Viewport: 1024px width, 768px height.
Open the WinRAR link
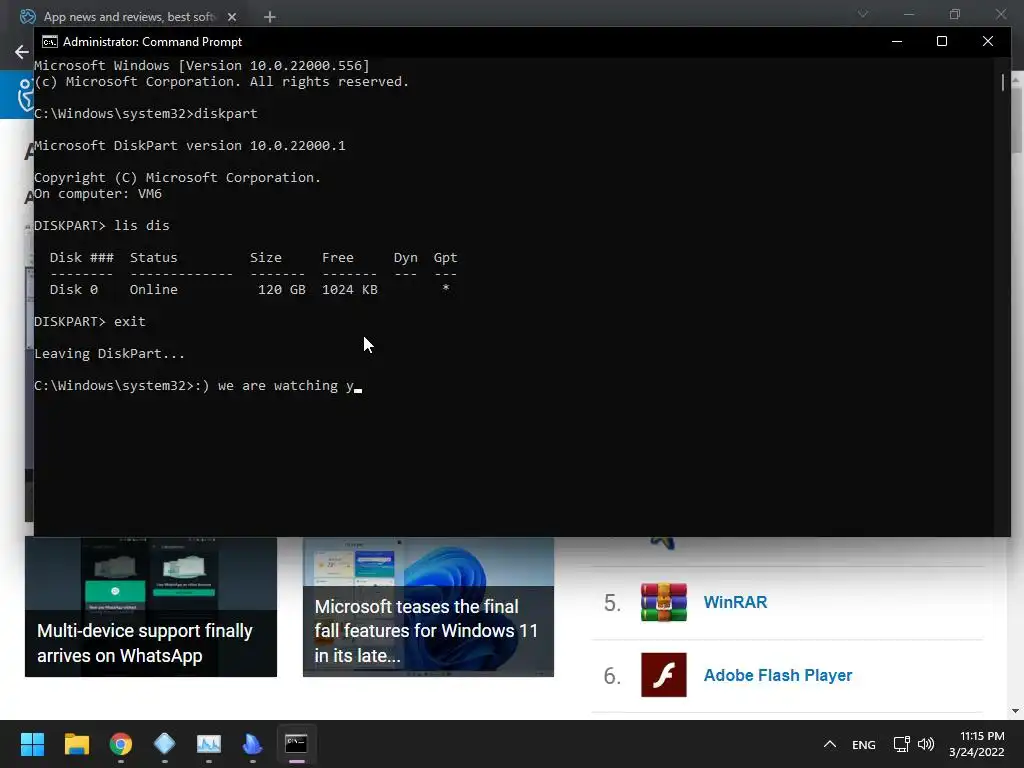click(735, 602)
